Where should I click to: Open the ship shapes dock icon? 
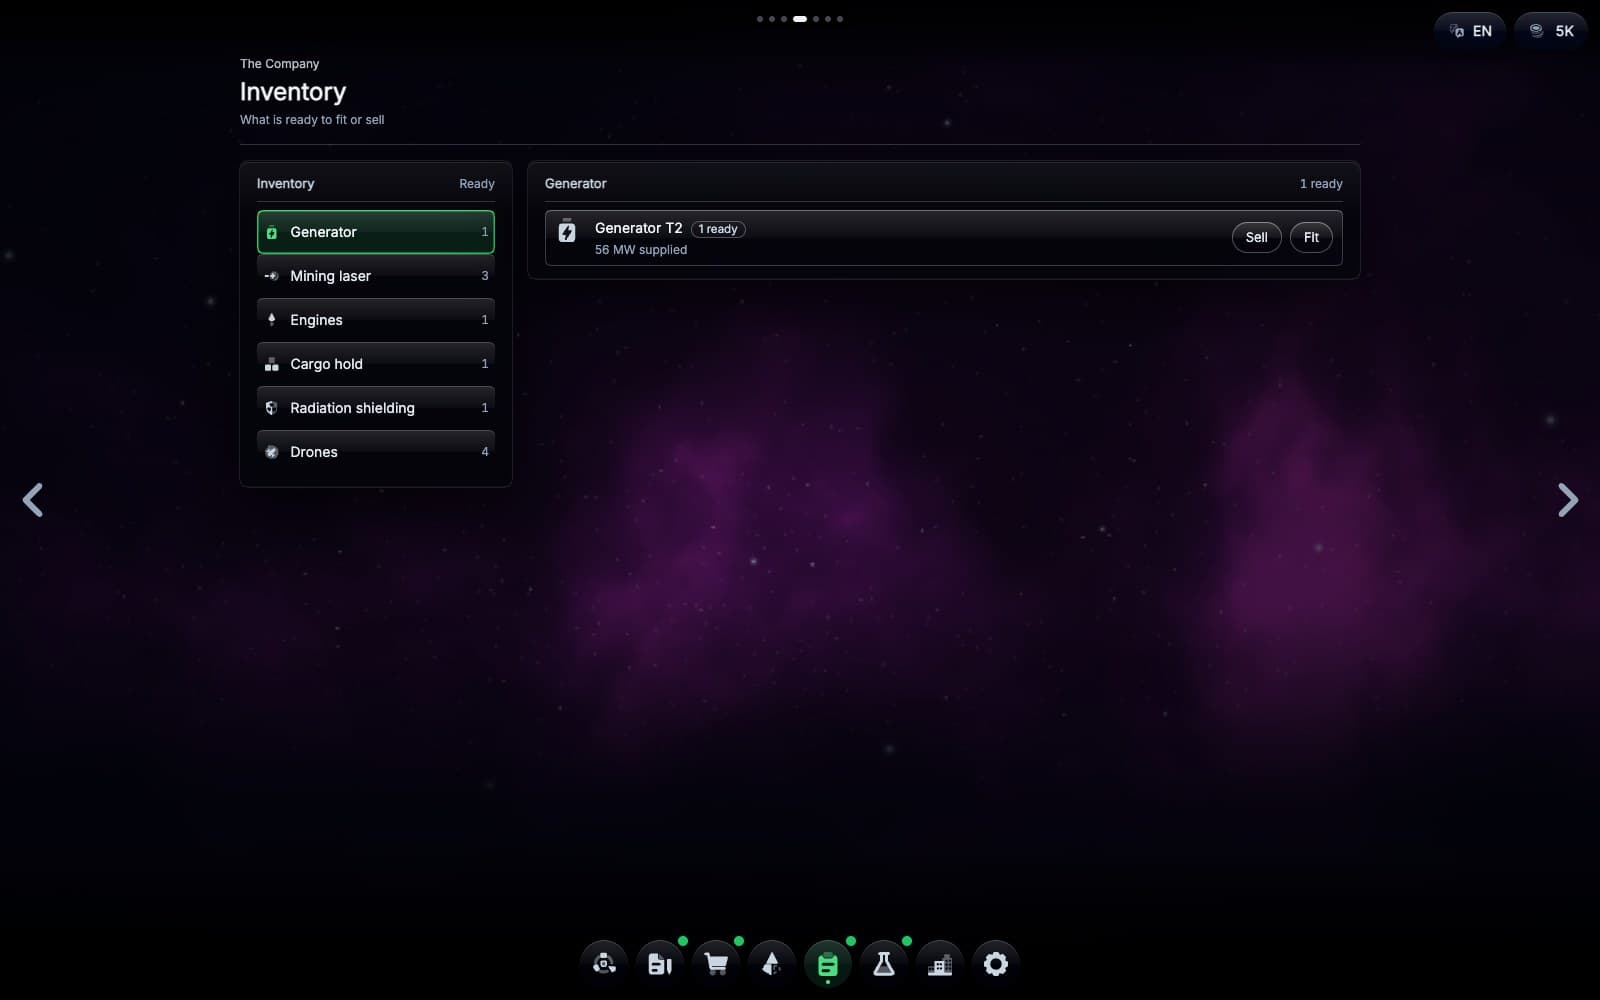point(772,964)
